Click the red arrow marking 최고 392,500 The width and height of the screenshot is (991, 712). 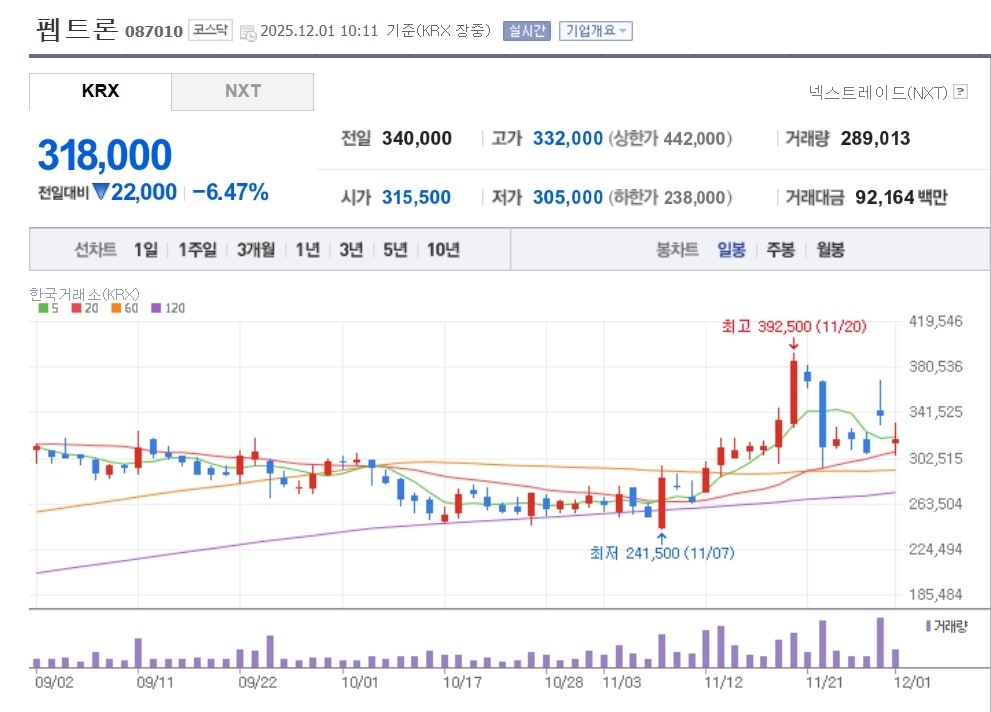[x=793, y=346]
